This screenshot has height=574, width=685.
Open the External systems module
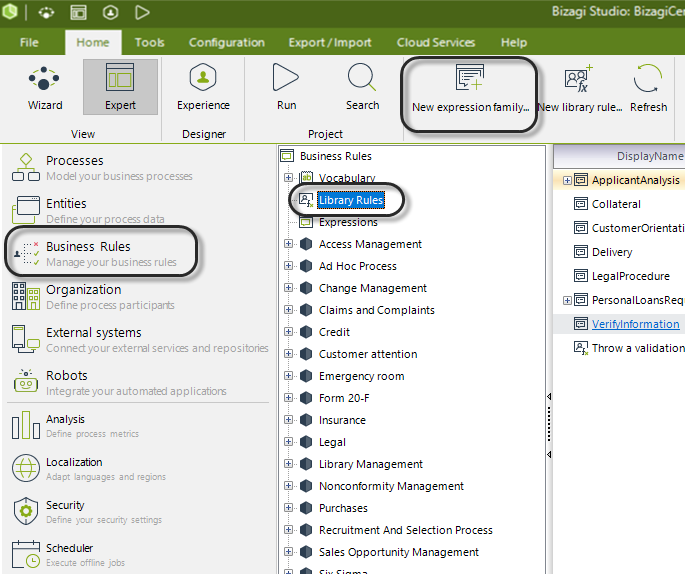140,339
